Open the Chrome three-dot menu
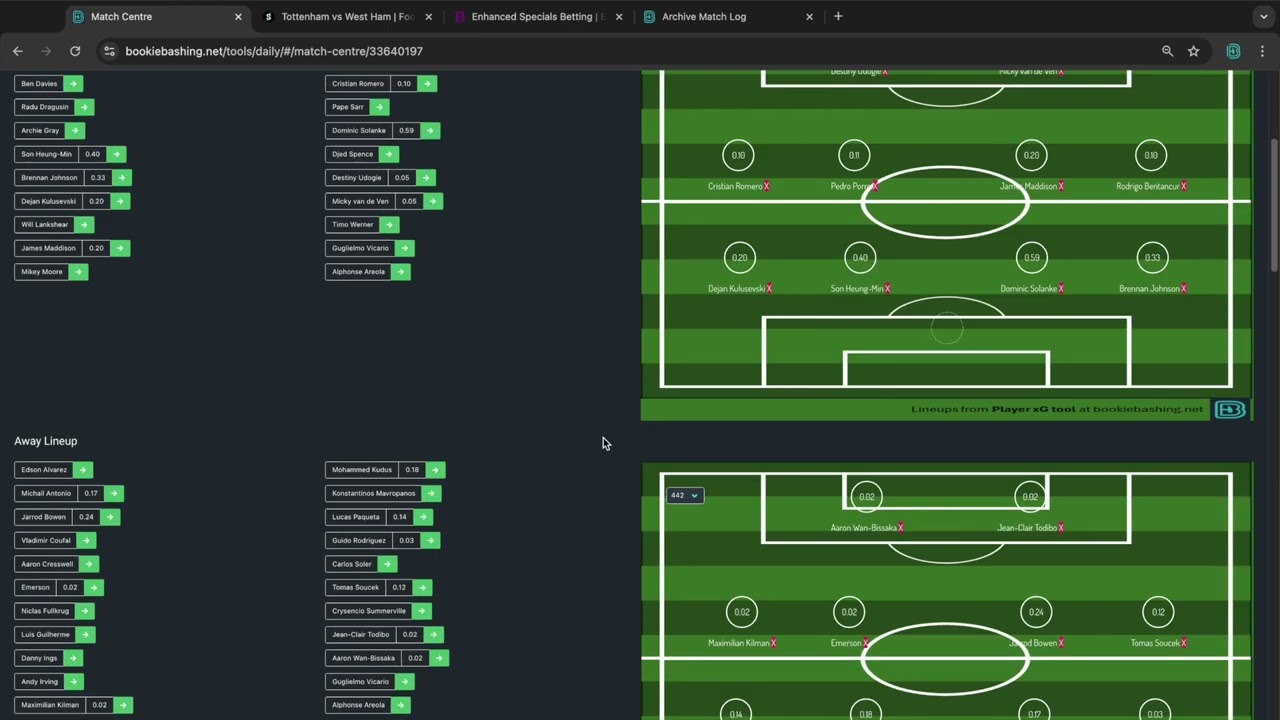This screenshot has height=720, width=1280. (1263, 51)
